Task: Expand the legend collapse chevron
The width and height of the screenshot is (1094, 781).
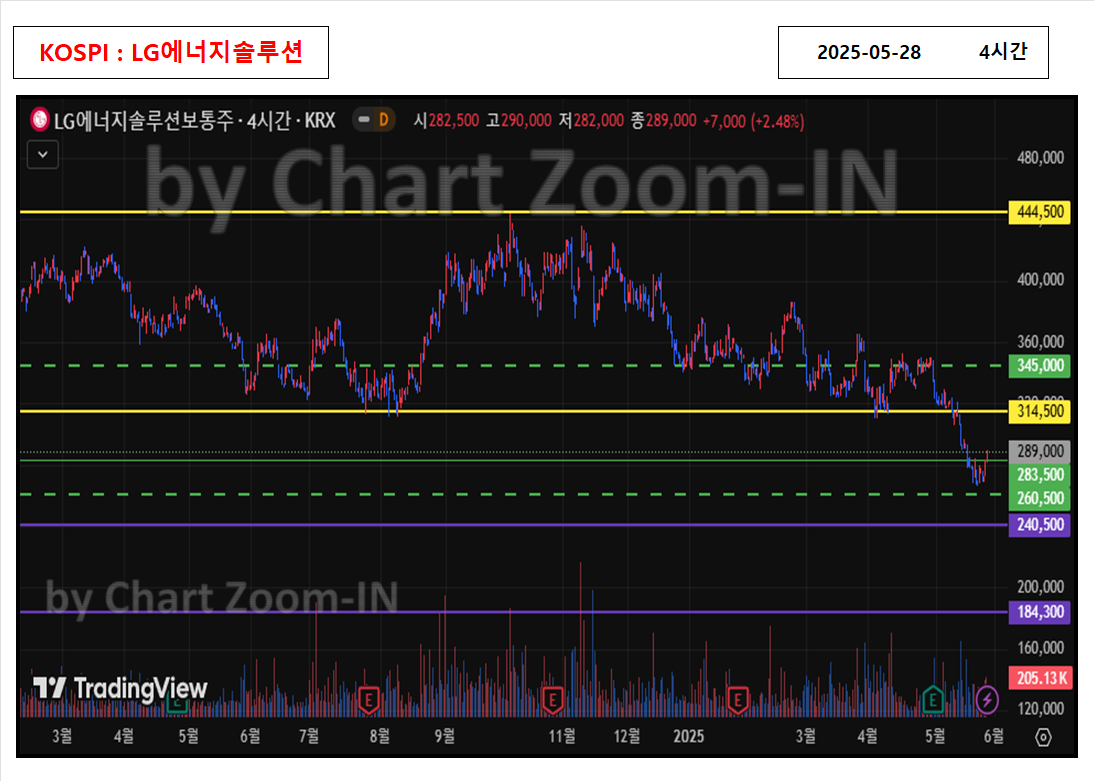Action: click(x=43, y=155)
